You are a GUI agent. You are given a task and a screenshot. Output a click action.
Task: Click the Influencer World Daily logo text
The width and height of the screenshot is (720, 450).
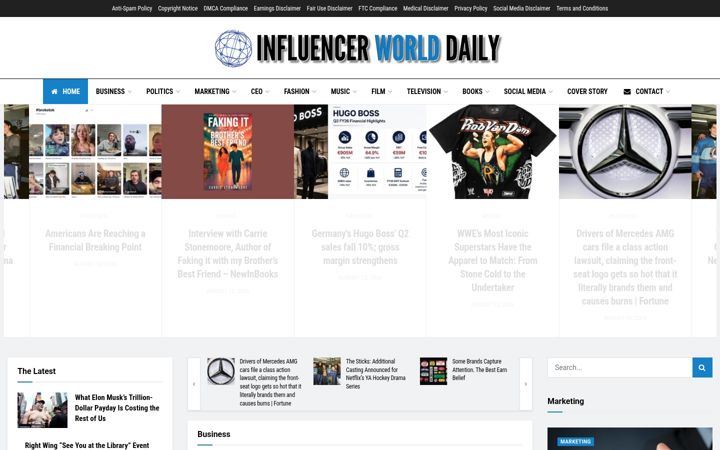coord(378,48)
